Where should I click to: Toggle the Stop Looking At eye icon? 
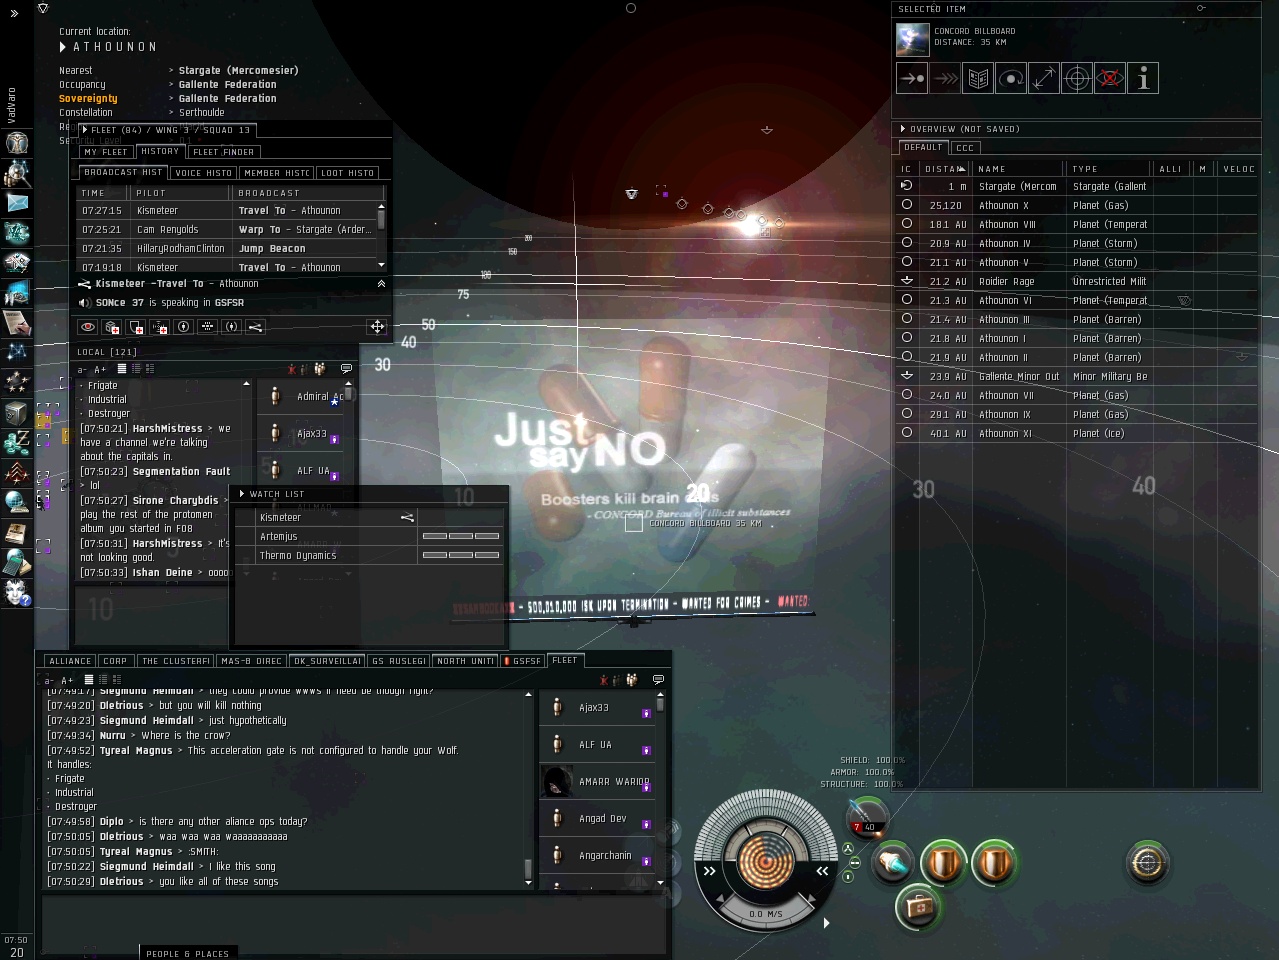tap(1109, 78)
